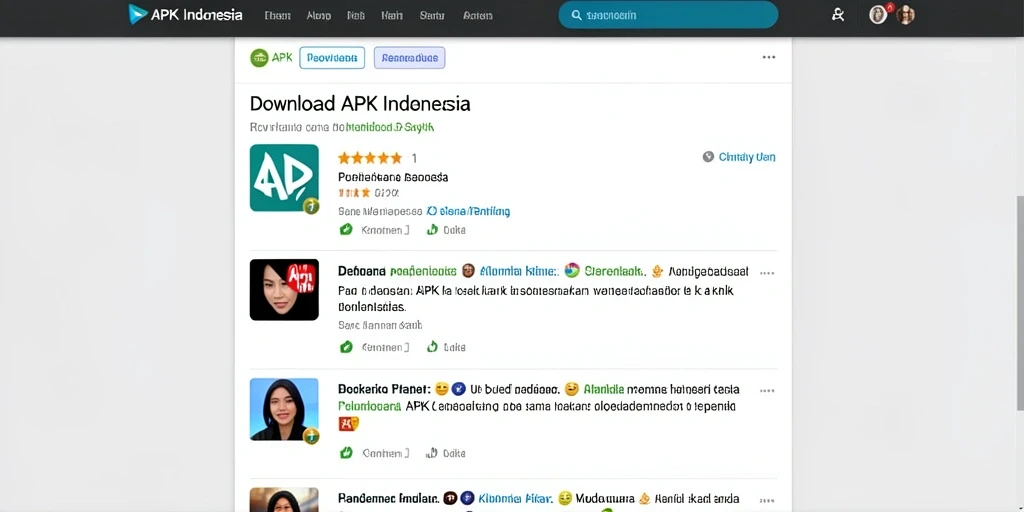Click the green comment icon in the first listing
1024x512 pixels.
click(346, 230)
